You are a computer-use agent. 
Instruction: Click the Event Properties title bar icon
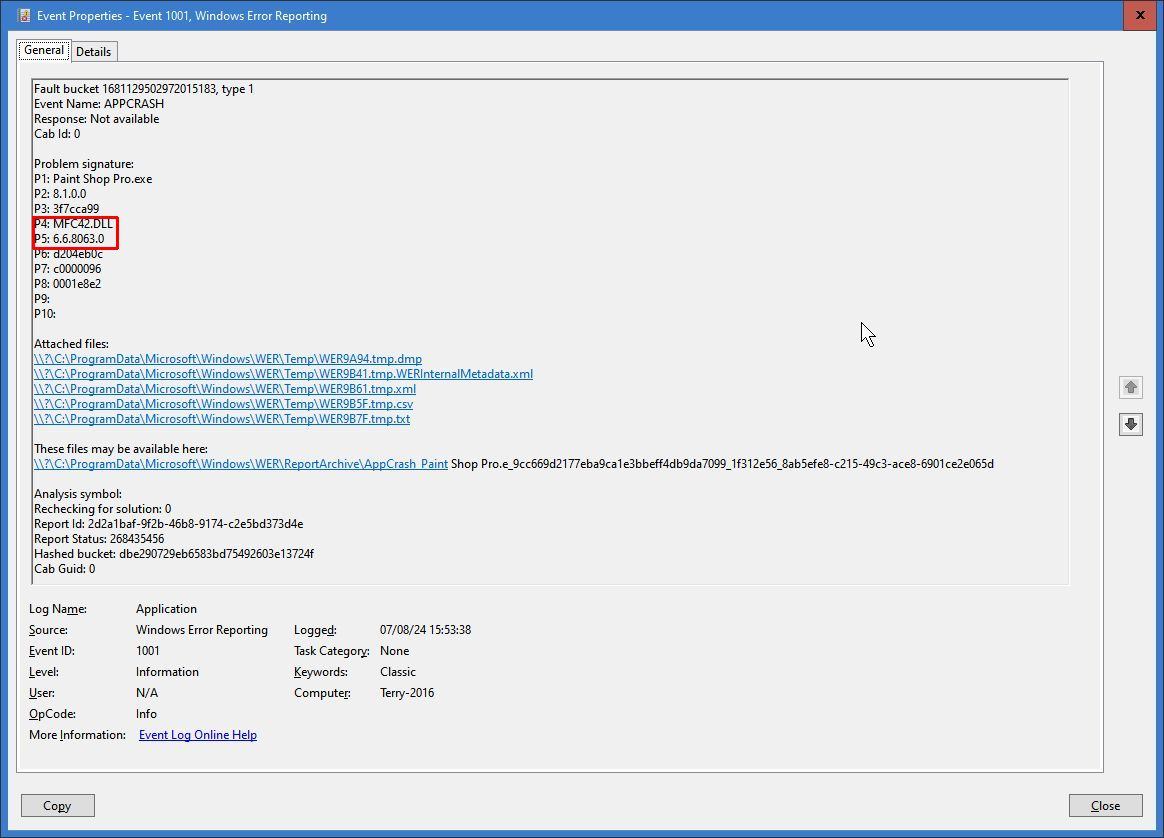(24, 16)
